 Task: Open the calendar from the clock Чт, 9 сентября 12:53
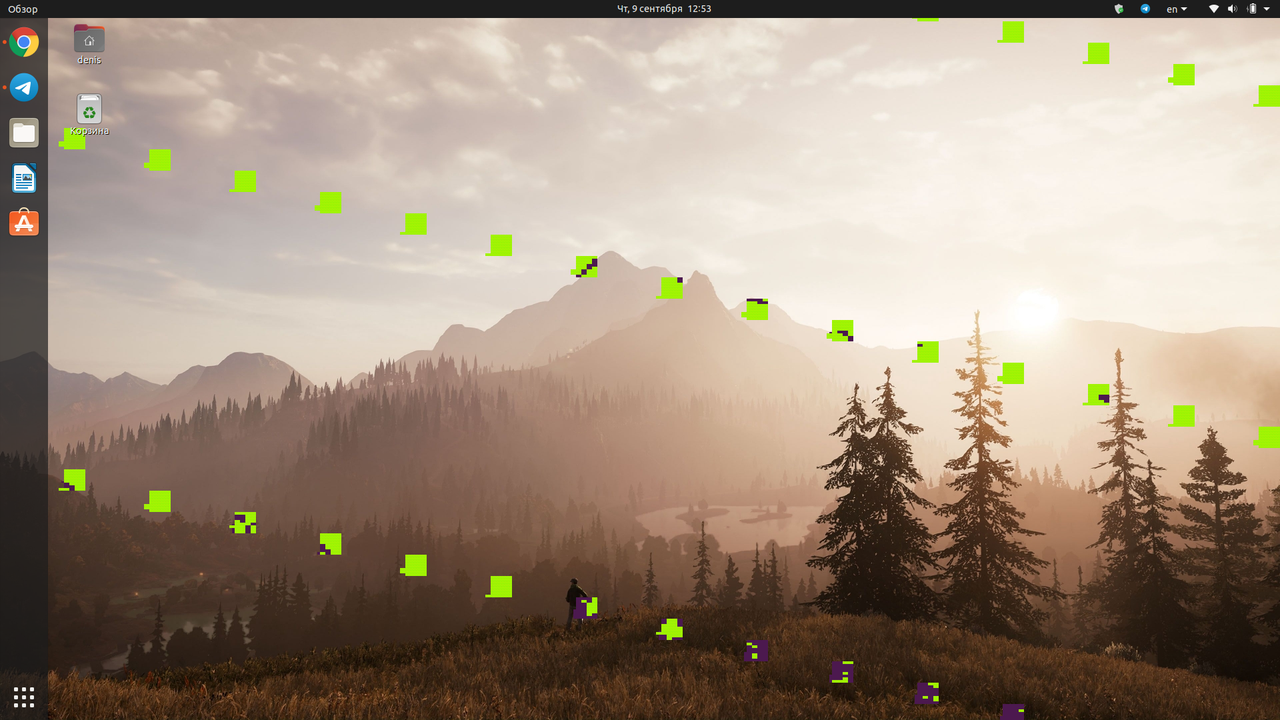pos(664,8)
